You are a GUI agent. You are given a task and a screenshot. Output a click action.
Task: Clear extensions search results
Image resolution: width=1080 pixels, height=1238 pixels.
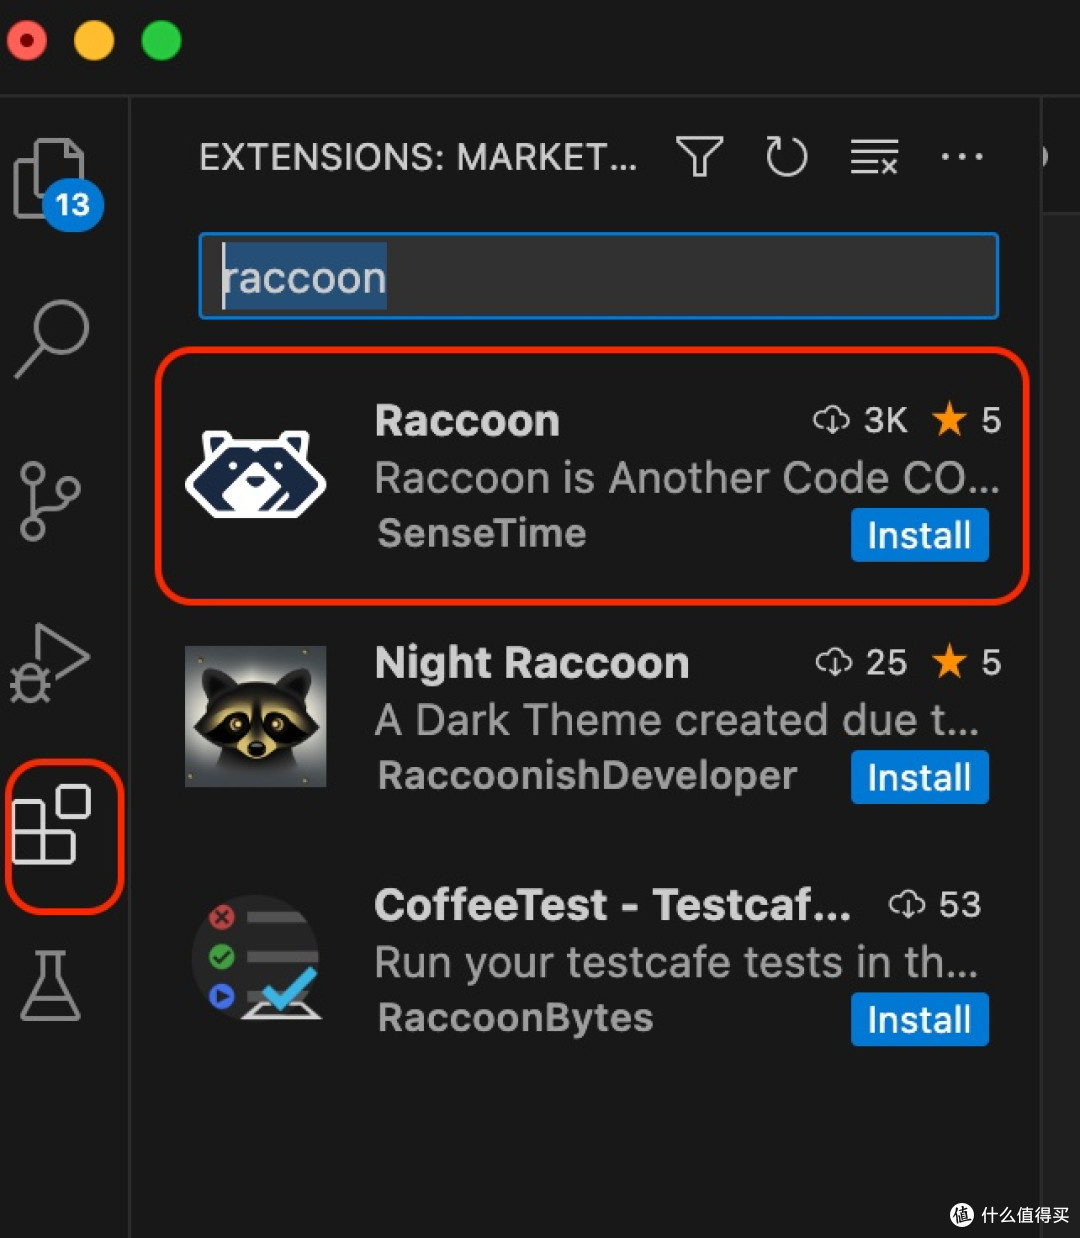pyautogui.click(x=874, y=157)
